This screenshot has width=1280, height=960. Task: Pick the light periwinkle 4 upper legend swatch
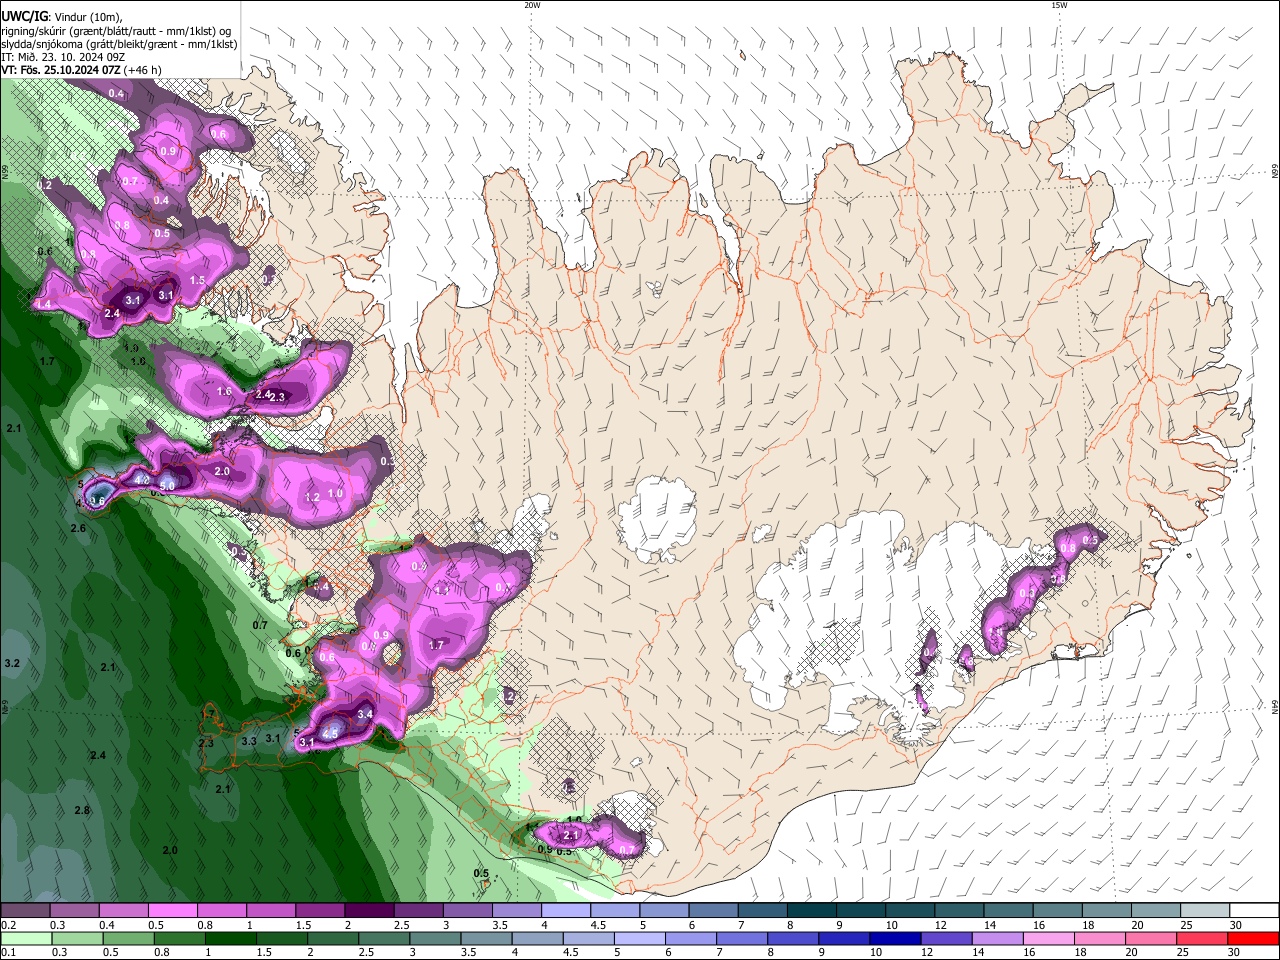[x=566, y=910]
